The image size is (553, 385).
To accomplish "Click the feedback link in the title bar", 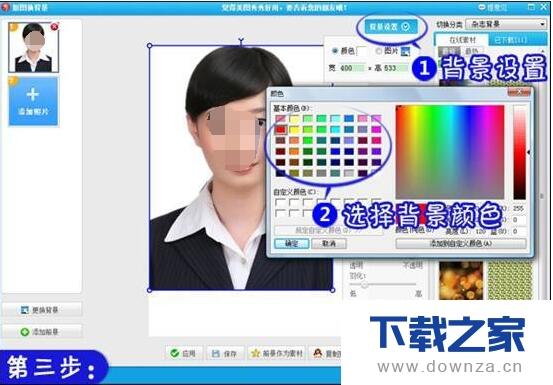I will point(492,7).
